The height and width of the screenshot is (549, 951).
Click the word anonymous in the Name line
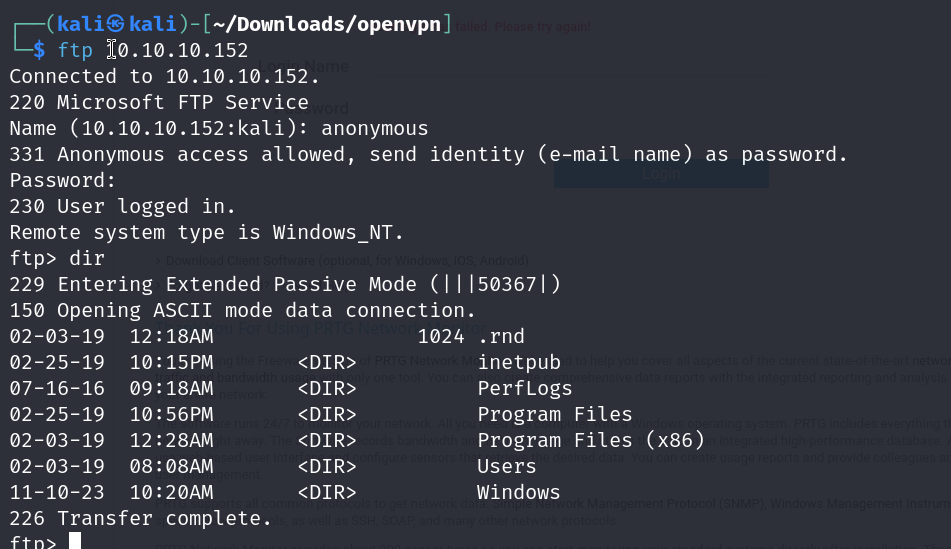tap(374, 128)
